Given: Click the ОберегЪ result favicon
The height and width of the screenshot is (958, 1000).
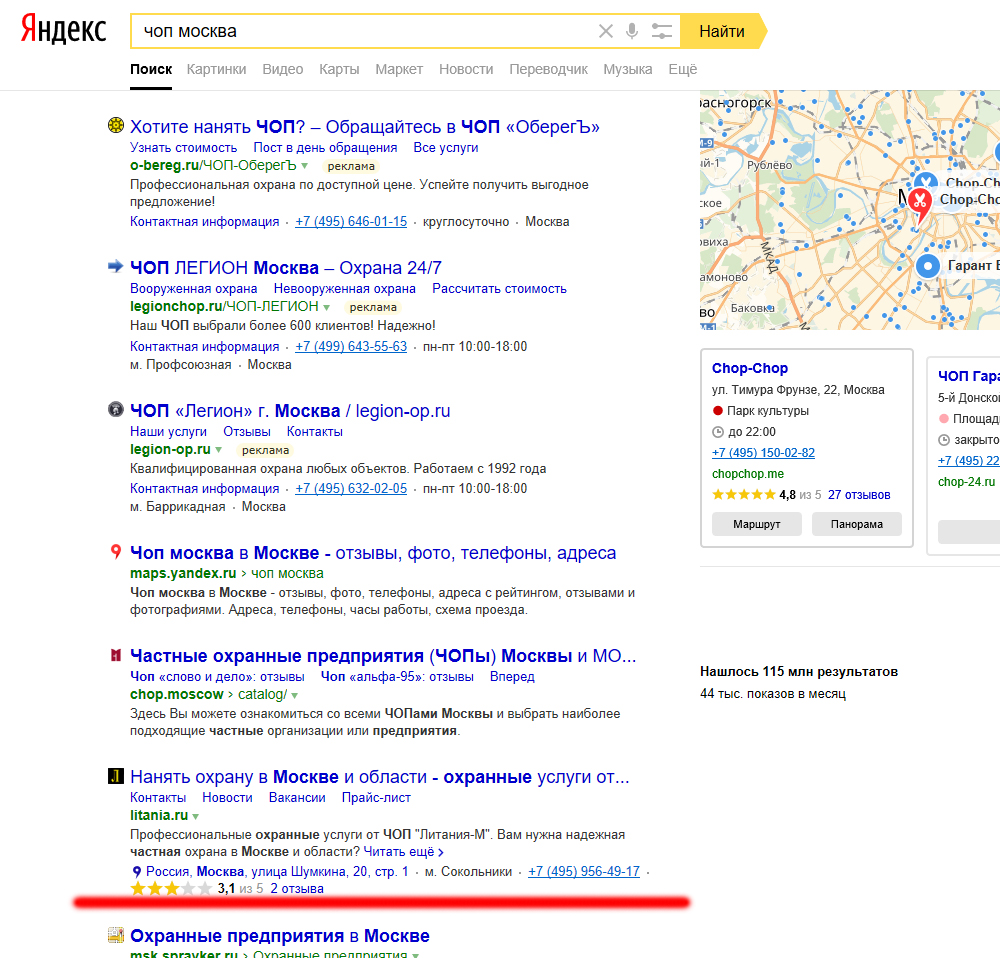Looking at the screenshot, I should point(115,125).
